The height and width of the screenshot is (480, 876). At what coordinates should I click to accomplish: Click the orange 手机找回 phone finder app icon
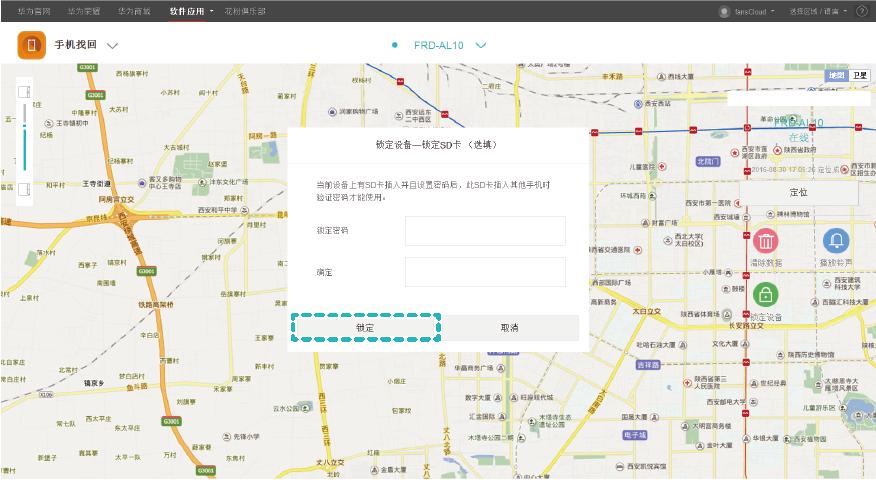pos(31,45)
